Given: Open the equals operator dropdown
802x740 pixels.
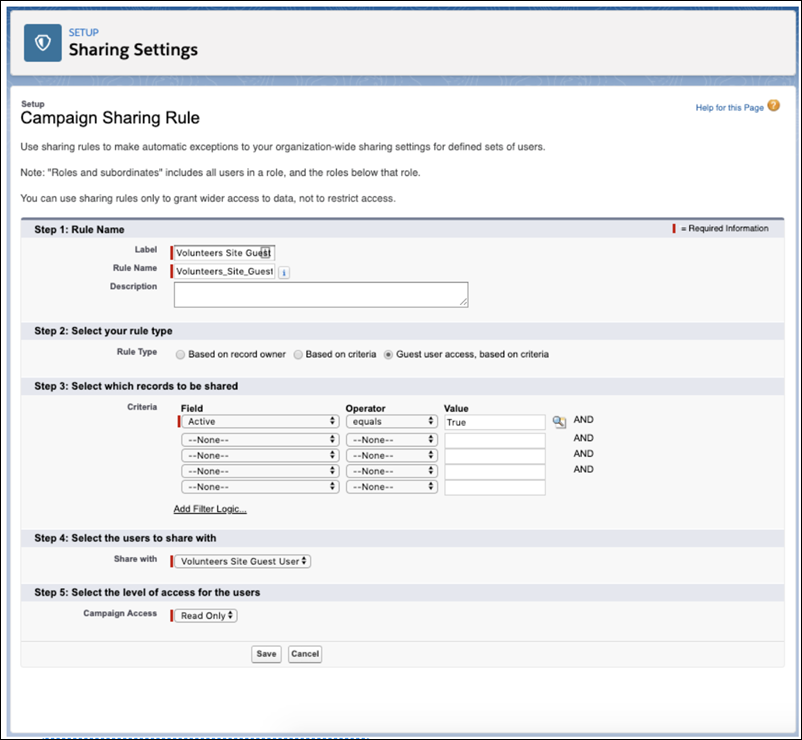Looking at the screenshot, I should tap(391, 423).
